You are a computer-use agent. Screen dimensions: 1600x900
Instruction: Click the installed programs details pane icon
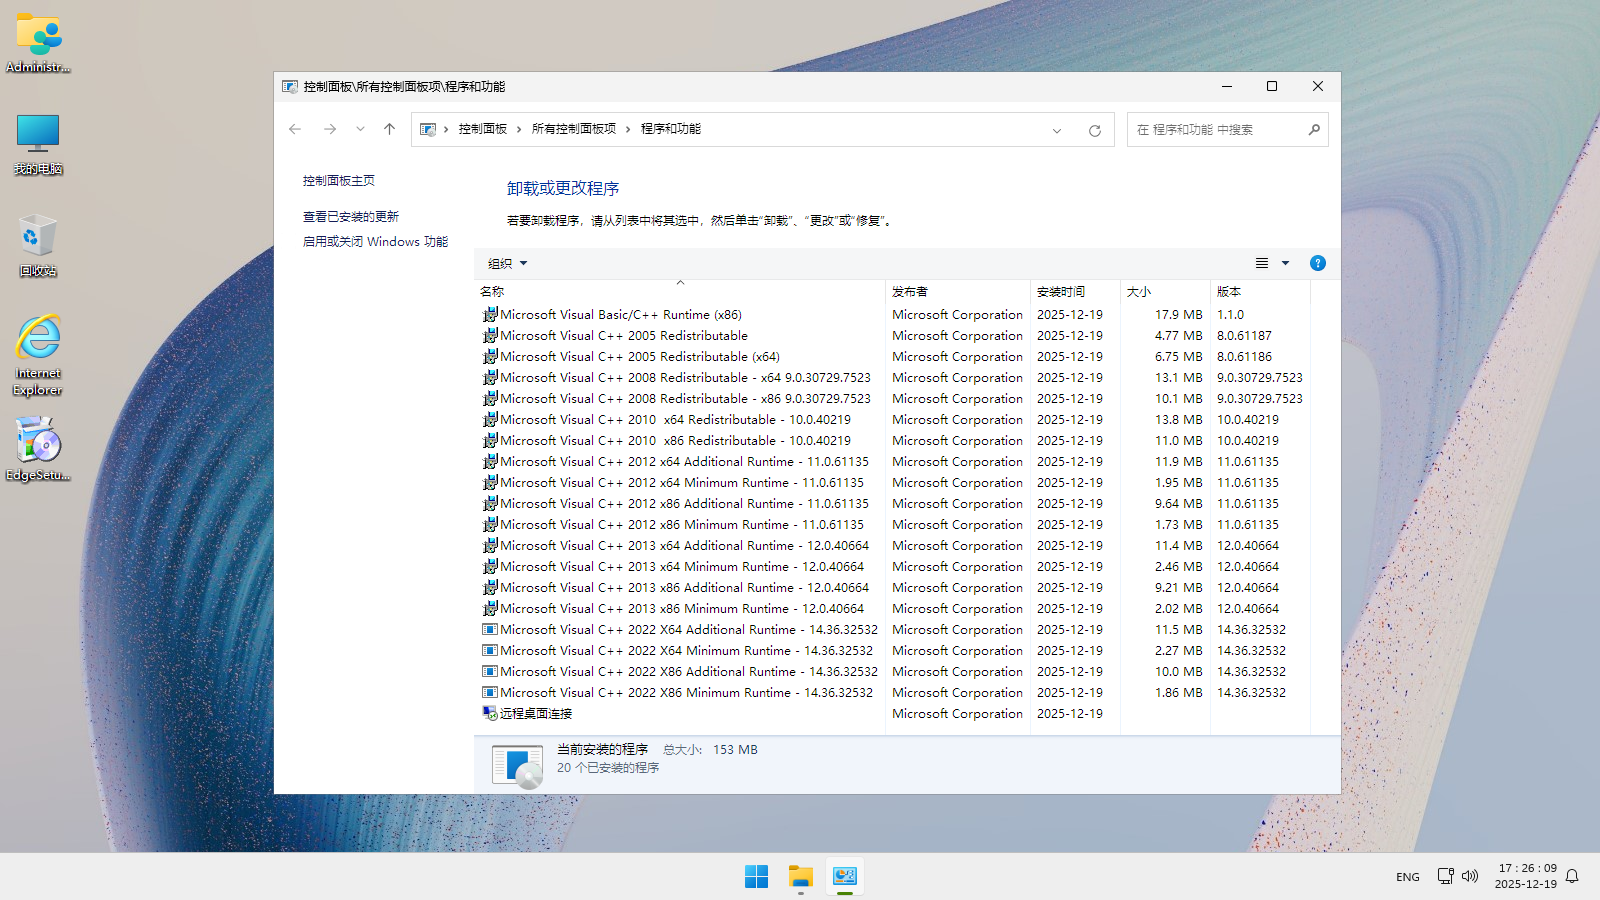(518, 766)
